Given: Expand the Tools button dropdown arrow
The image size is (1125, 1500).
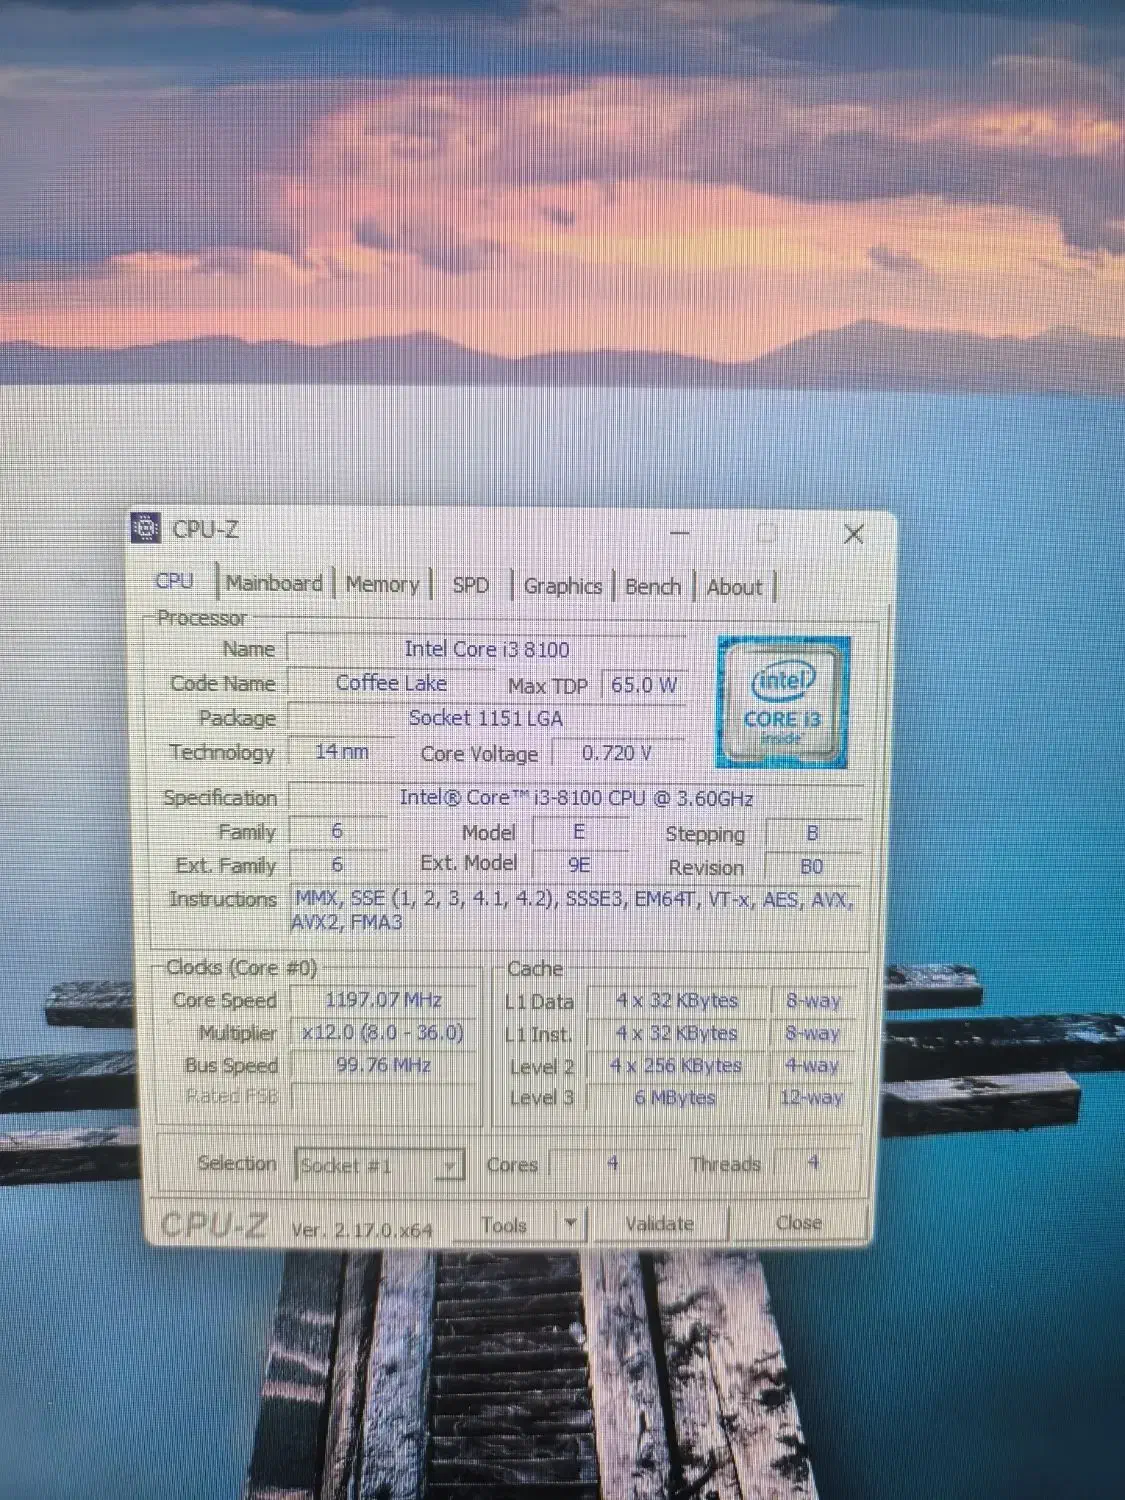Looking at the screenshot, I should (x=570, y=1224).
